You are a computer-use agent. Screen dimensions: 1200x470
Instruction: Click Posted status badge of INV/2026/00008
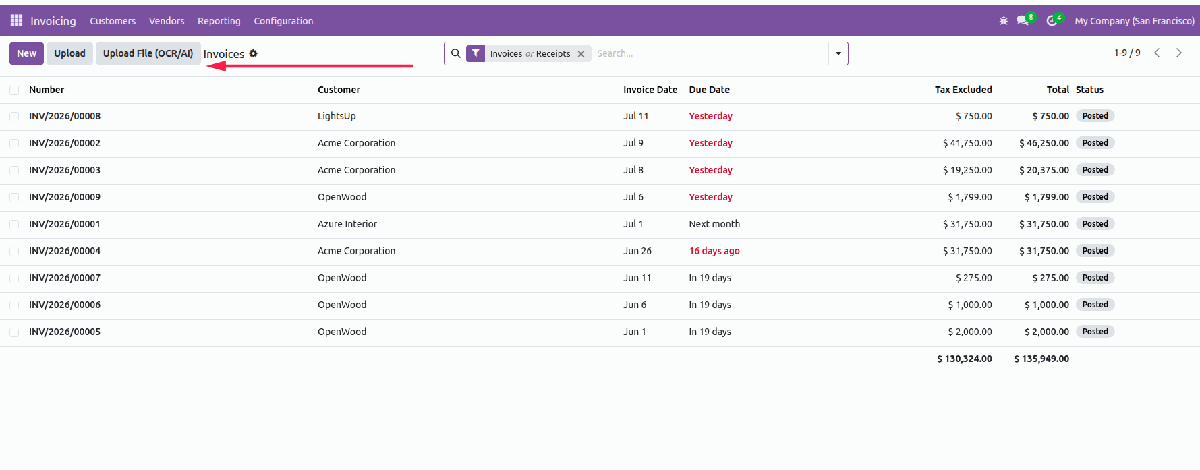point(1095,116)
